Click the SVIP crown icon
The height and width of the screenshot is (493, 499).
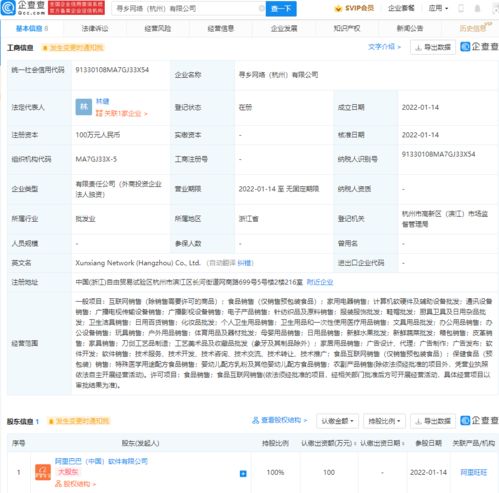[x=338, y=9]
